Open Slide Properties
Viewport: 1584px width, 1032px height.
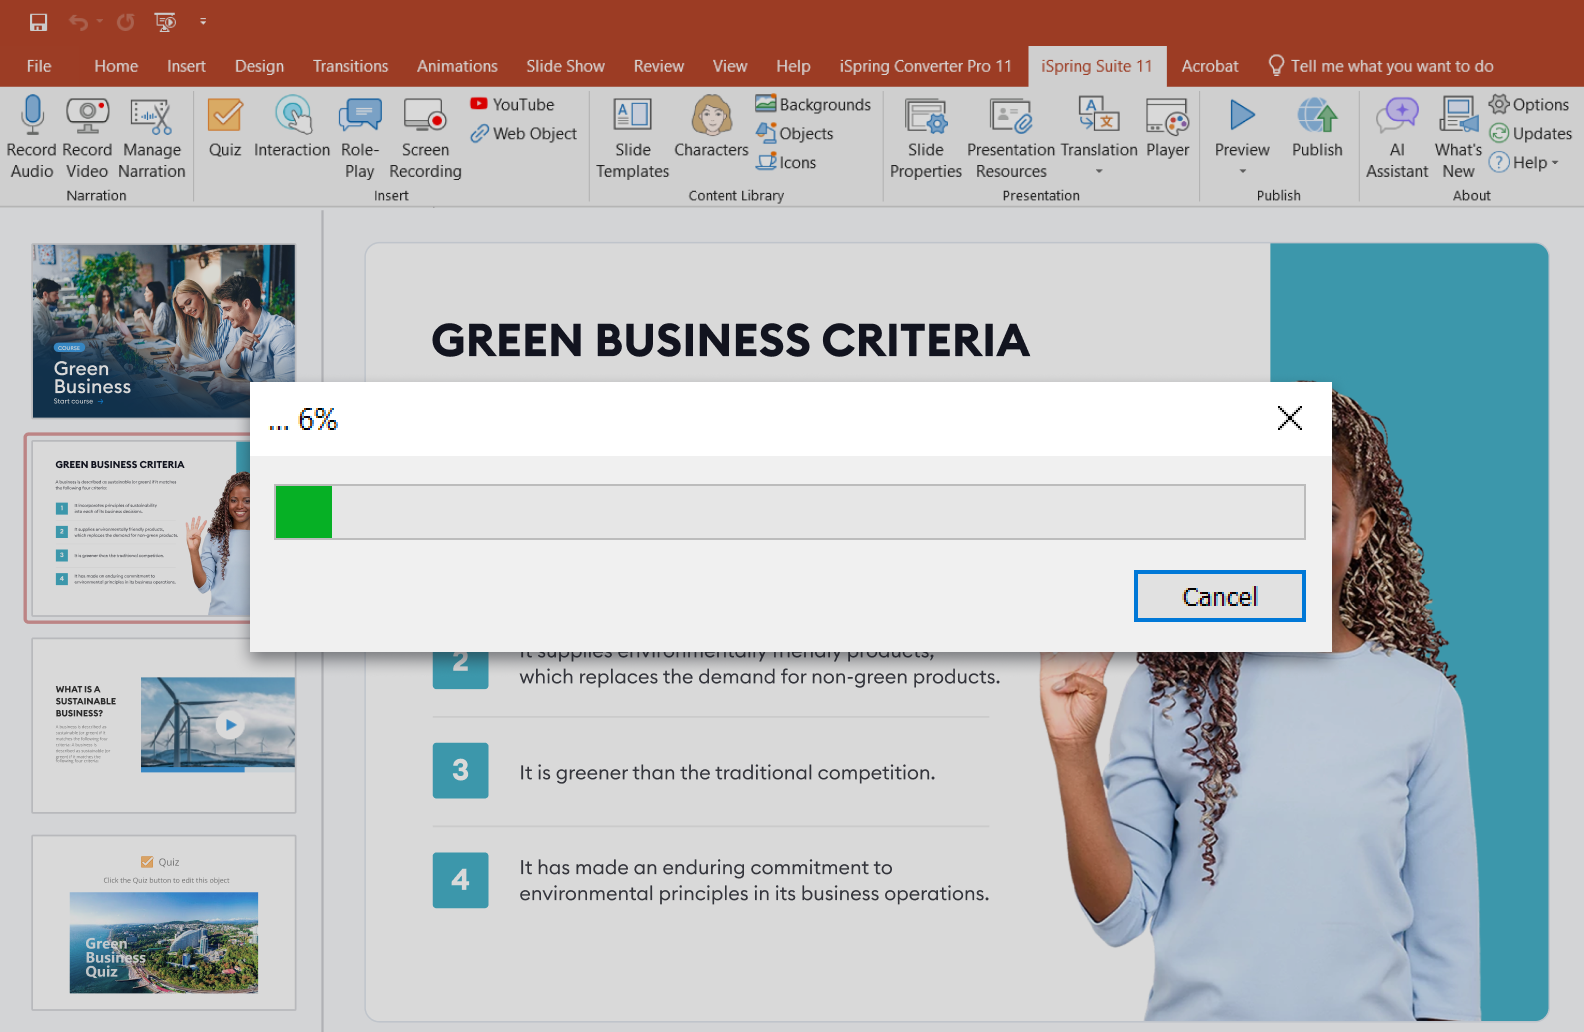point(925,117)
